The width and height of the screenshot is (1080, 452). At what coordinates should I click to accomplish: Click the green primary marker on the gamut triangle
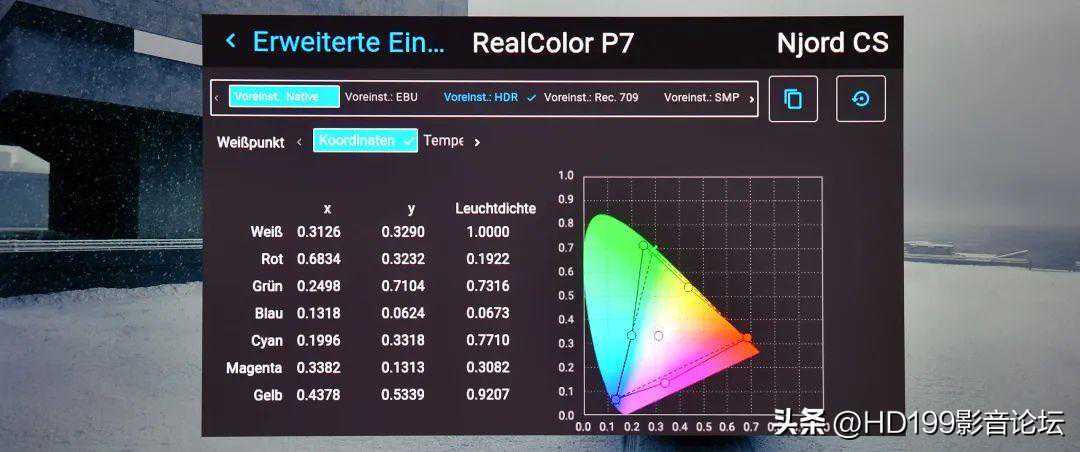pos(643,245)
